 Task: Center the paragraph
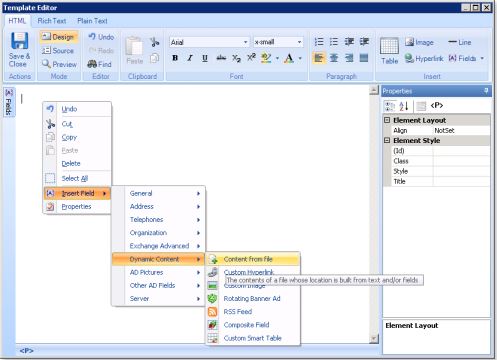tap(334, 58)
